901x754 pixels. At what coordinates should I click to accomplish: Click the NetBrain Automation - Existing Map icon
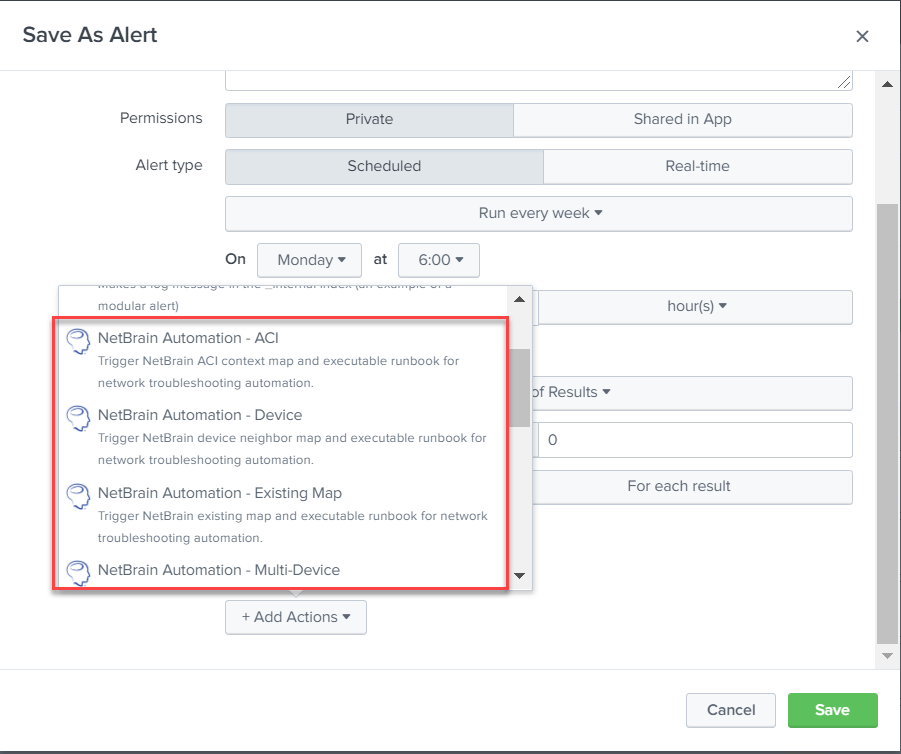click(x=78, y=495)
